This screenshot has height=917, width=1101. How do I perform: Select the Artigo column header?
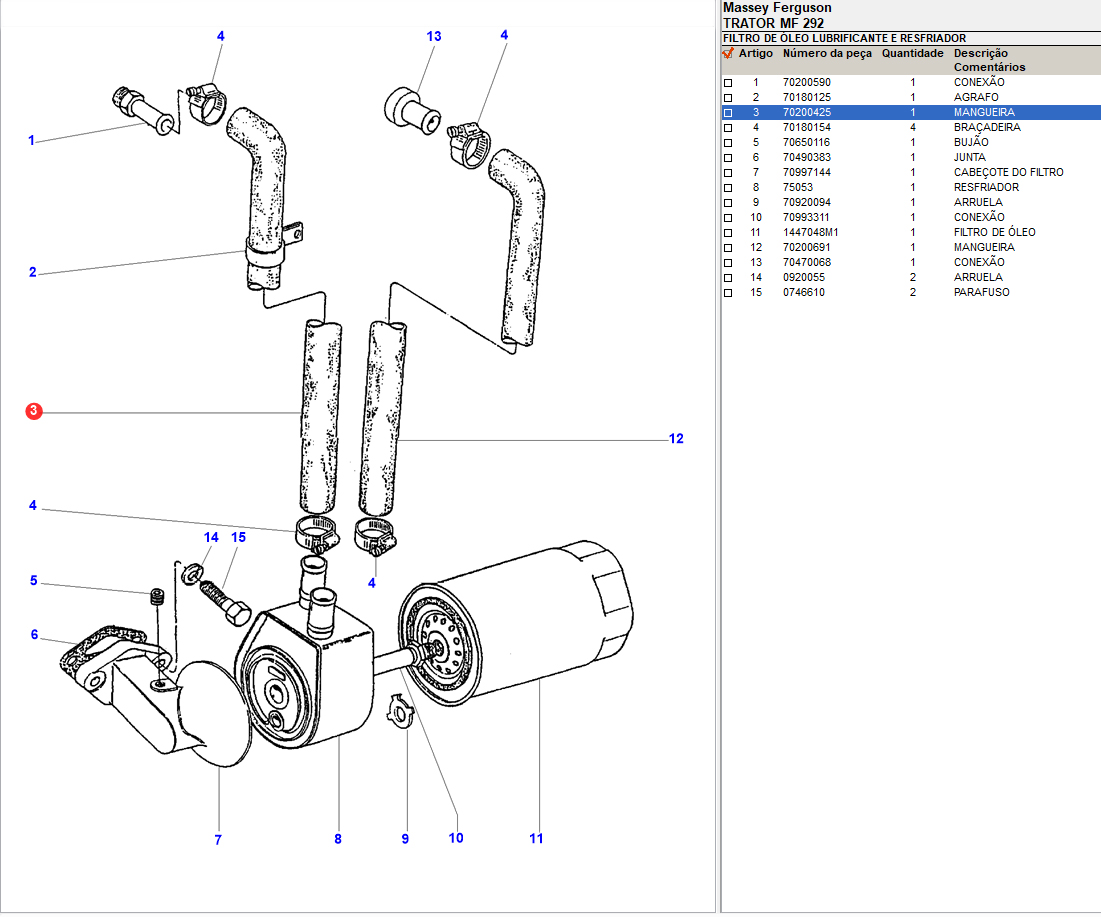[756, 53]
